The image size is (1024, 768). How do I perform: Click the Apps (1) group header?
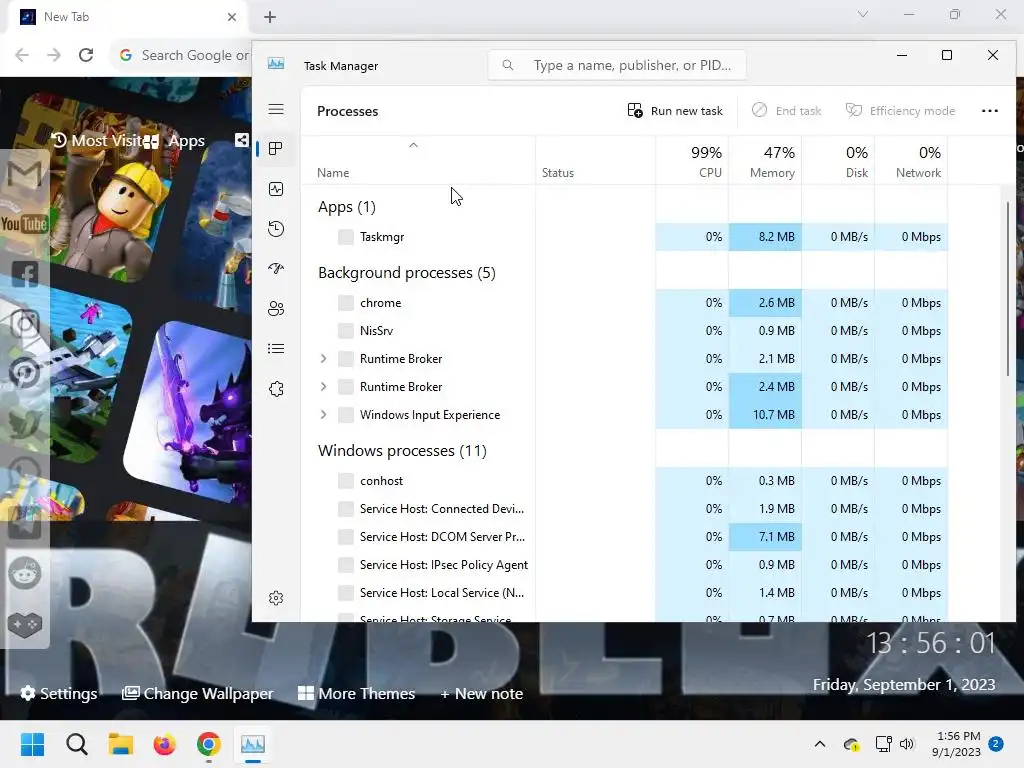point(347,207)
